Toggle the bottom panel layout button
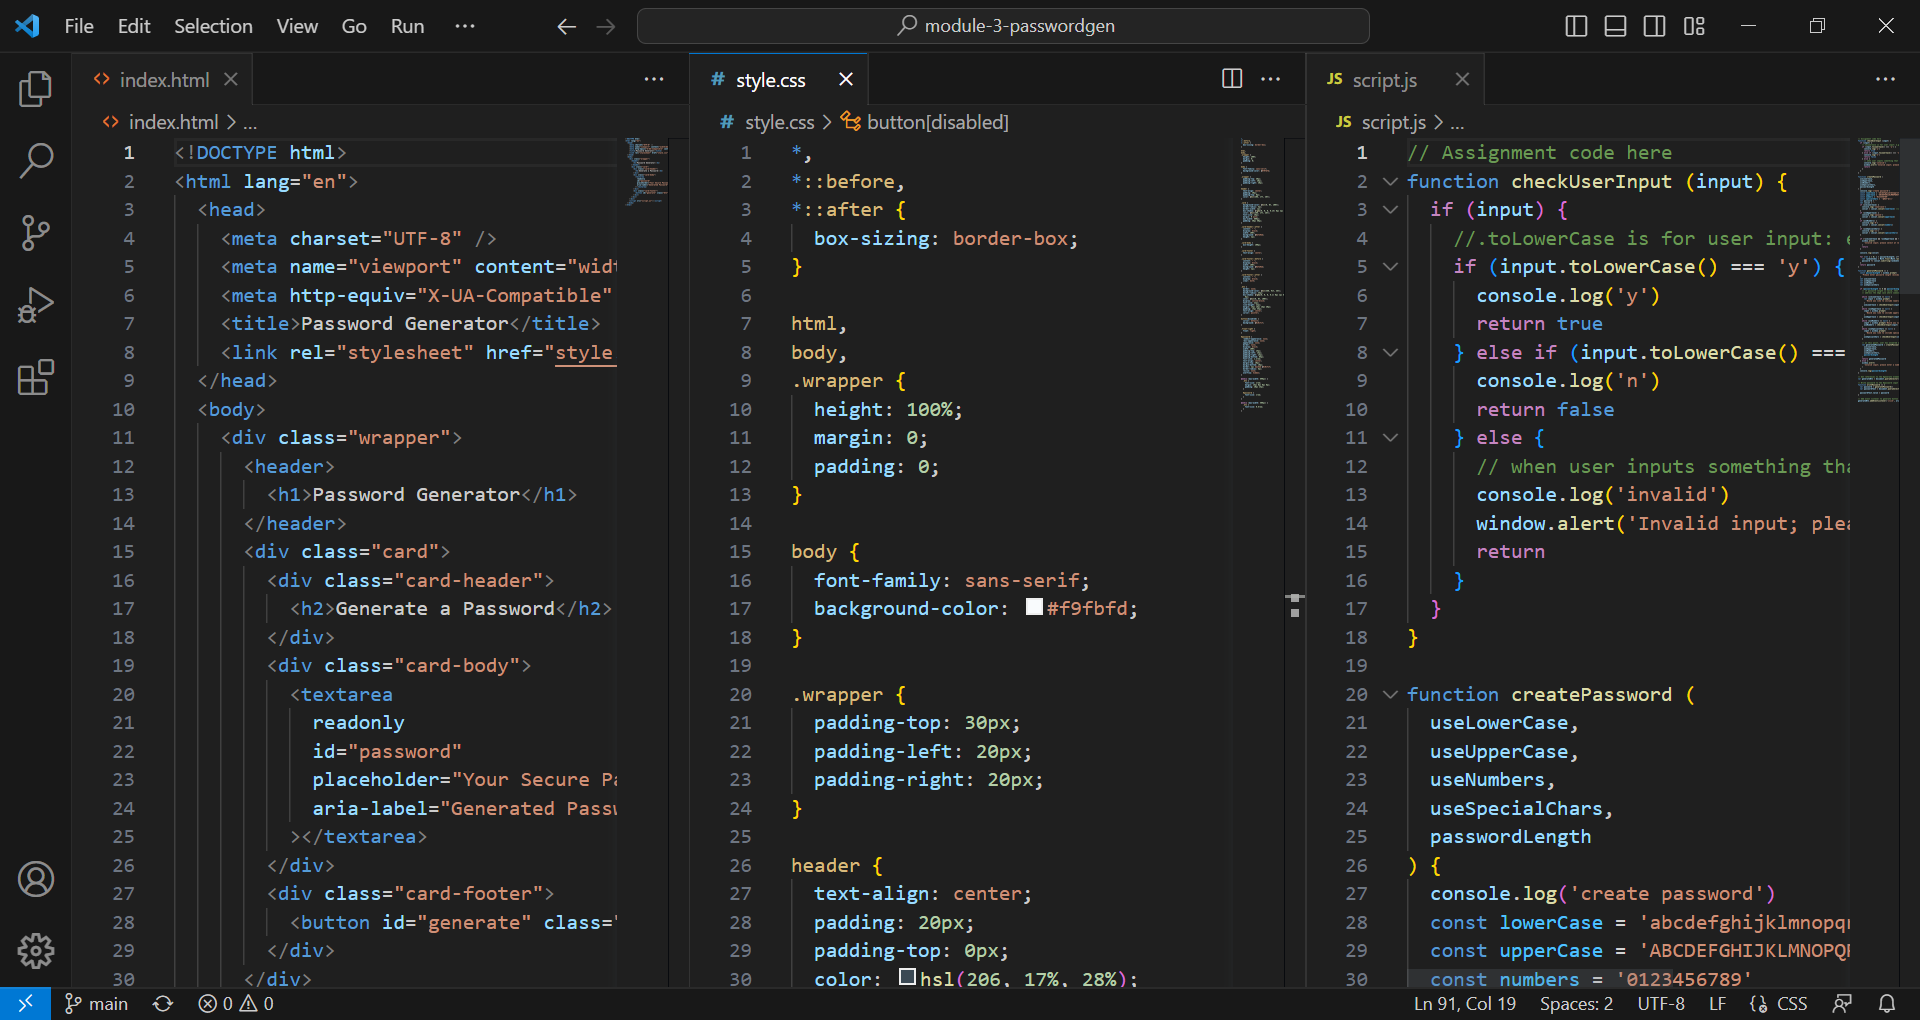Image resolution: width=1920 pixels, height=1020 pixels. [1615, 26]
